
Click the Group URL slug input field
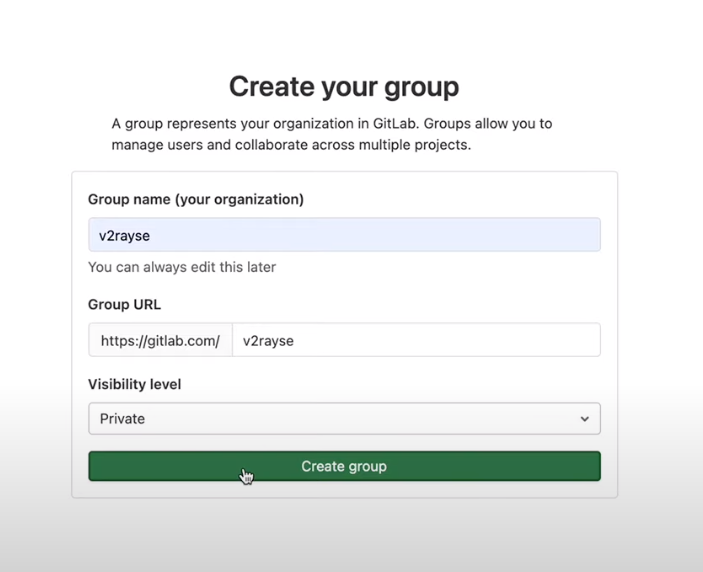416,340
